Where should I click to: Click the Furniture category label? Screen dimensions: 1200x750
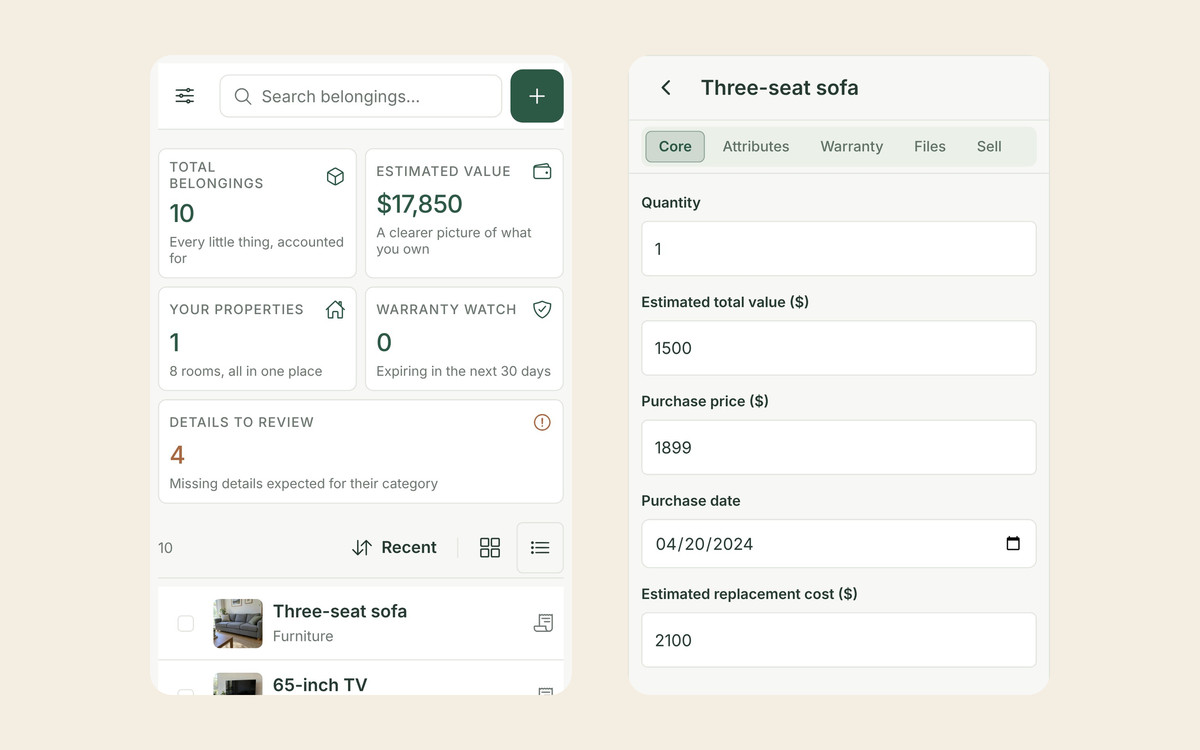tap(303, 636)
